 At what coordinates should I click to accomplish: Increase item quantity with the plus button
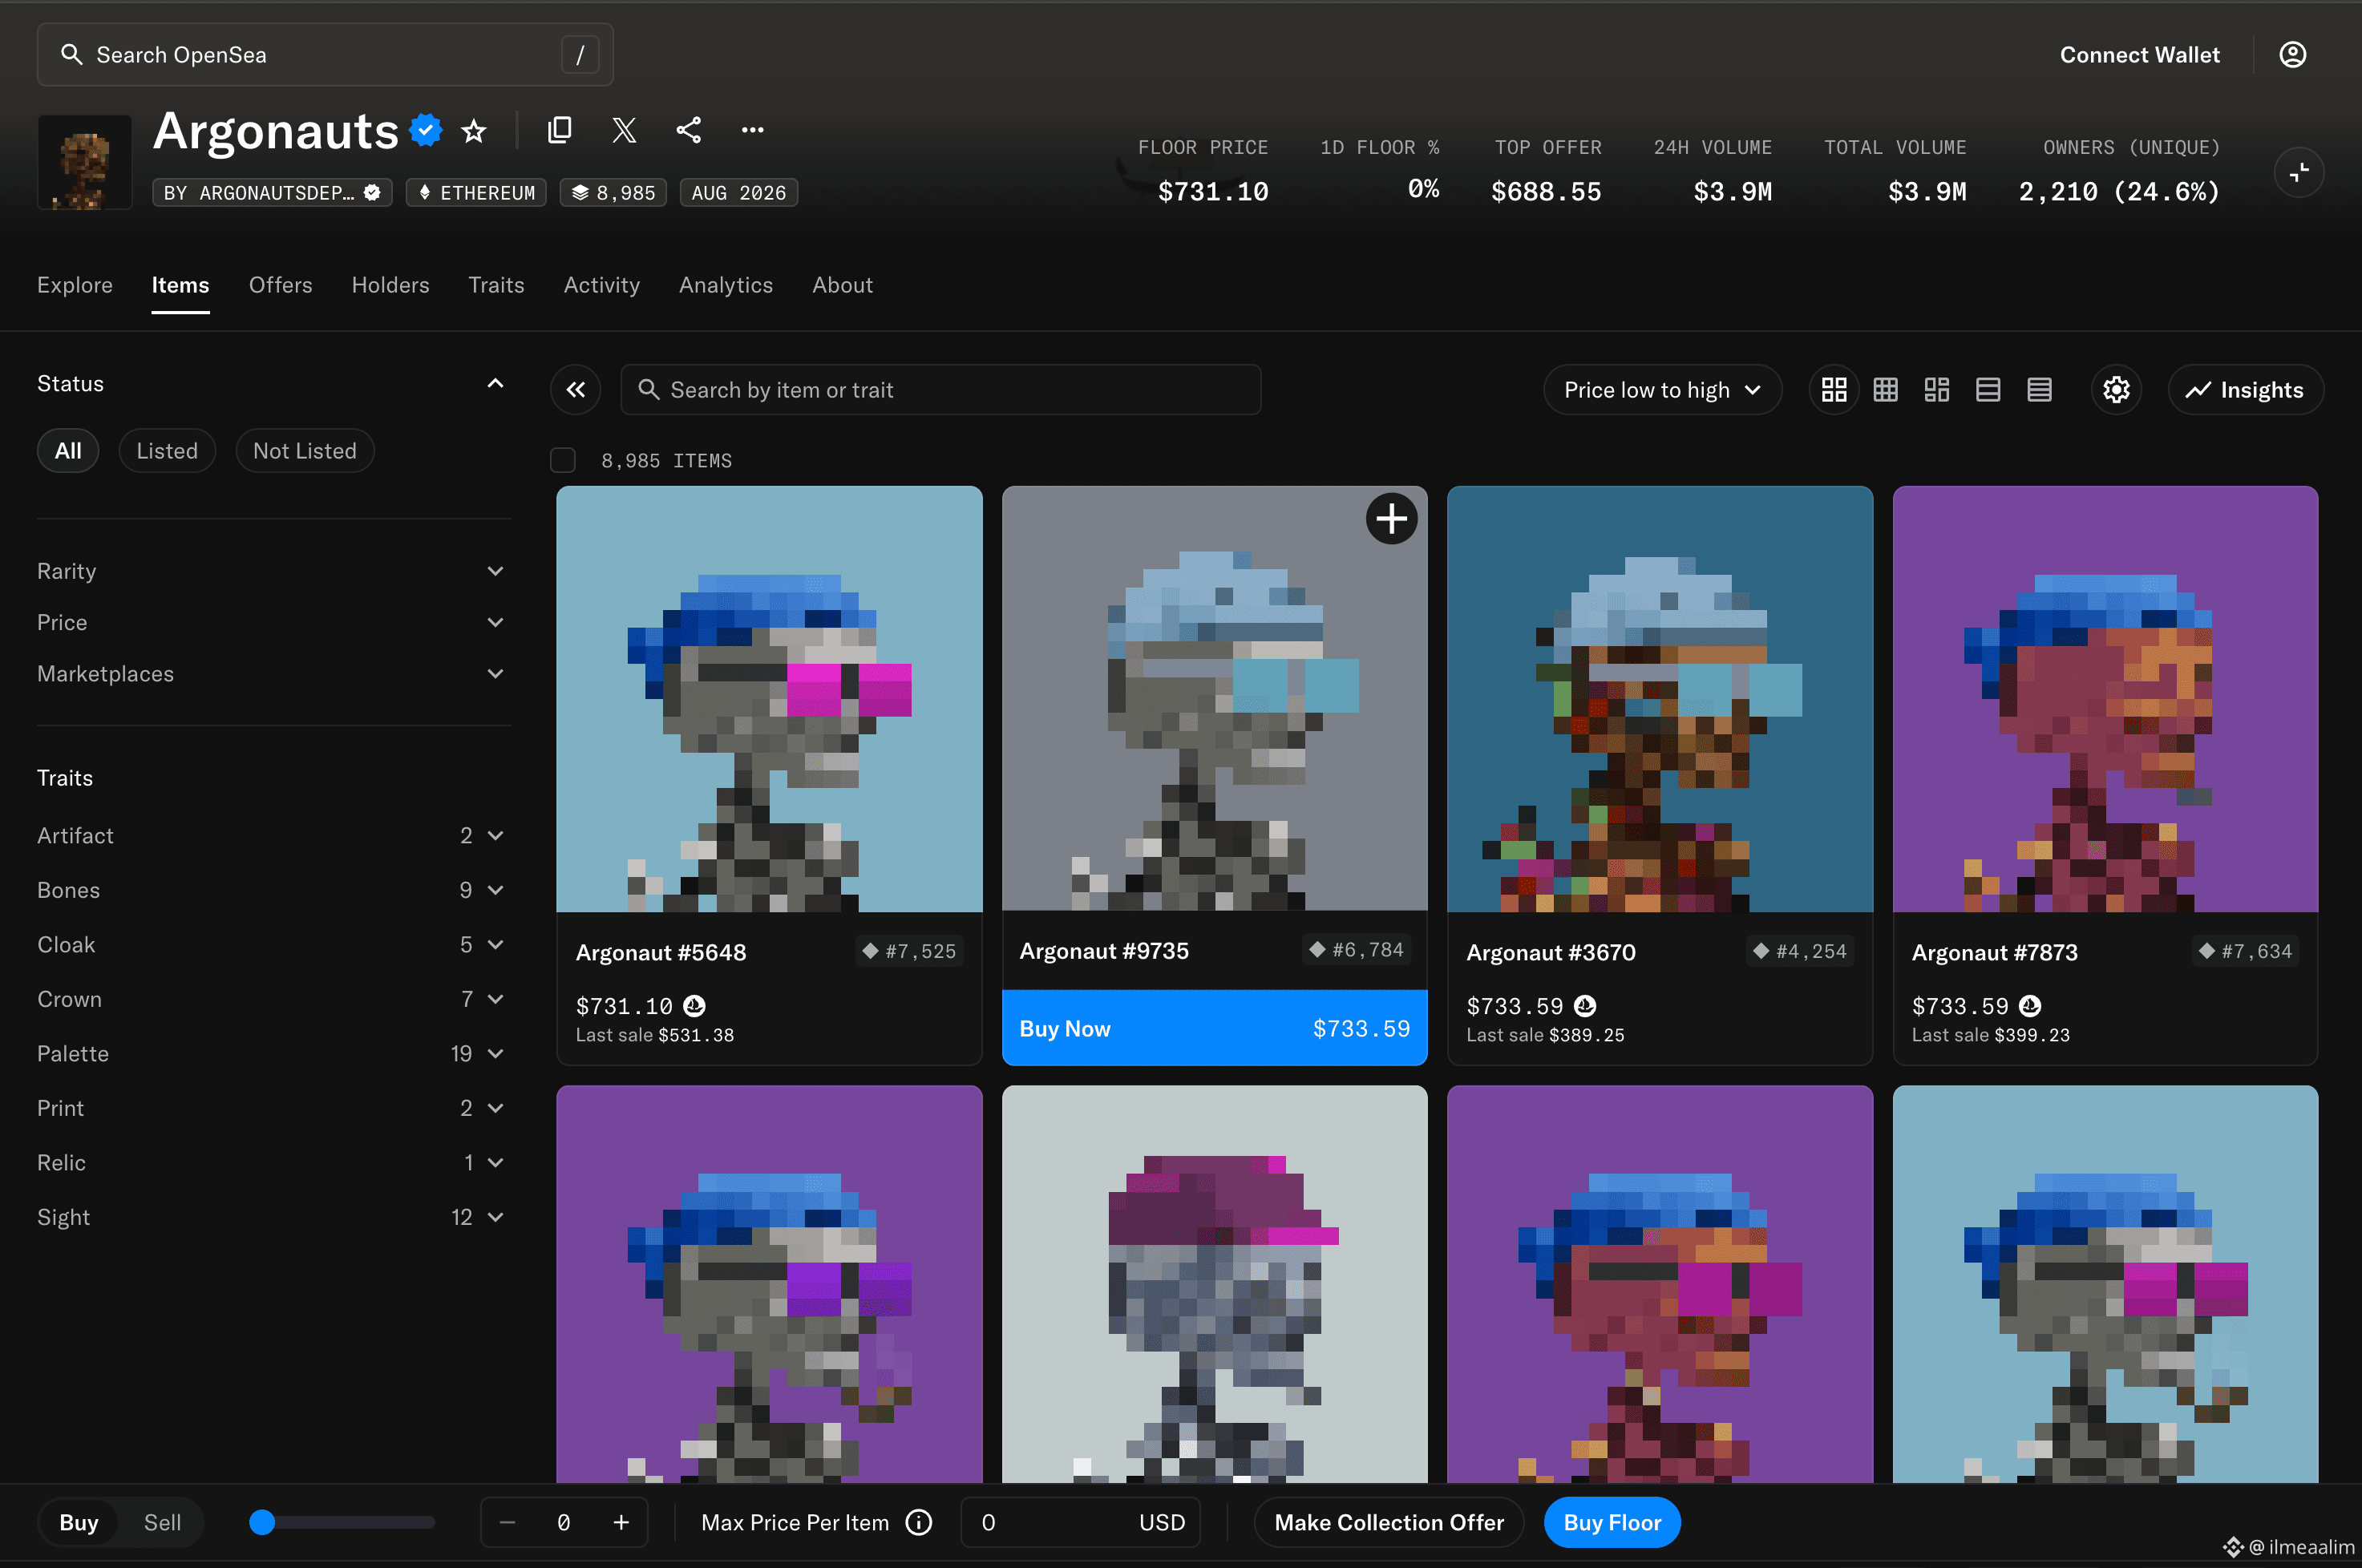(621, 1522)
